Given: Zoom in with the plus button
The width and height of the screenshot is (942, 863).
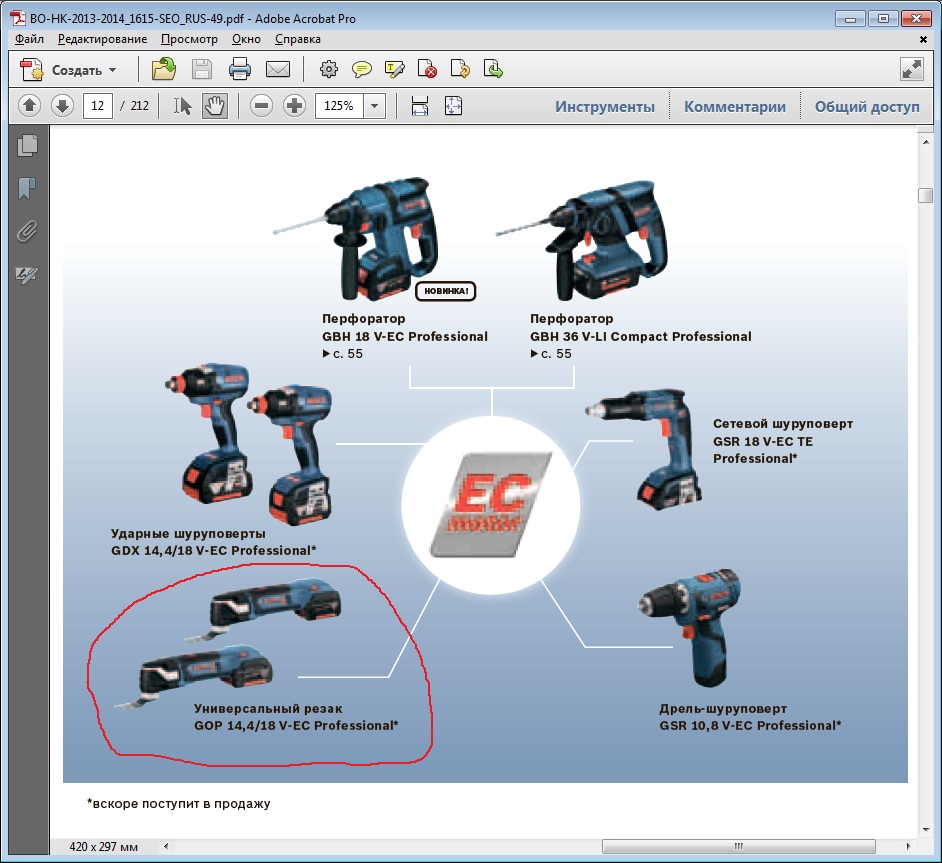Looking at the screenshot, I should click(x=294, y=106).
